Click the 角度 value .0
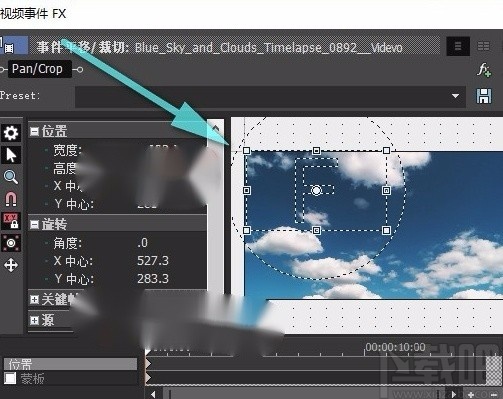The width and height of the screenshot is (503, 399). coord(142,243)
